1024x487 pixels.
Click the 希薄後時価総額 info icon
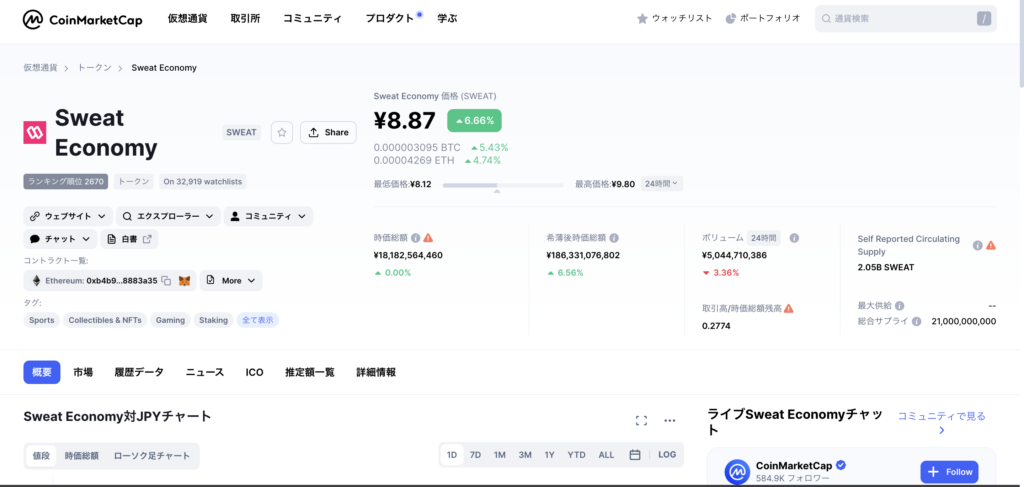pyautogui.click(x=614, y=238)
